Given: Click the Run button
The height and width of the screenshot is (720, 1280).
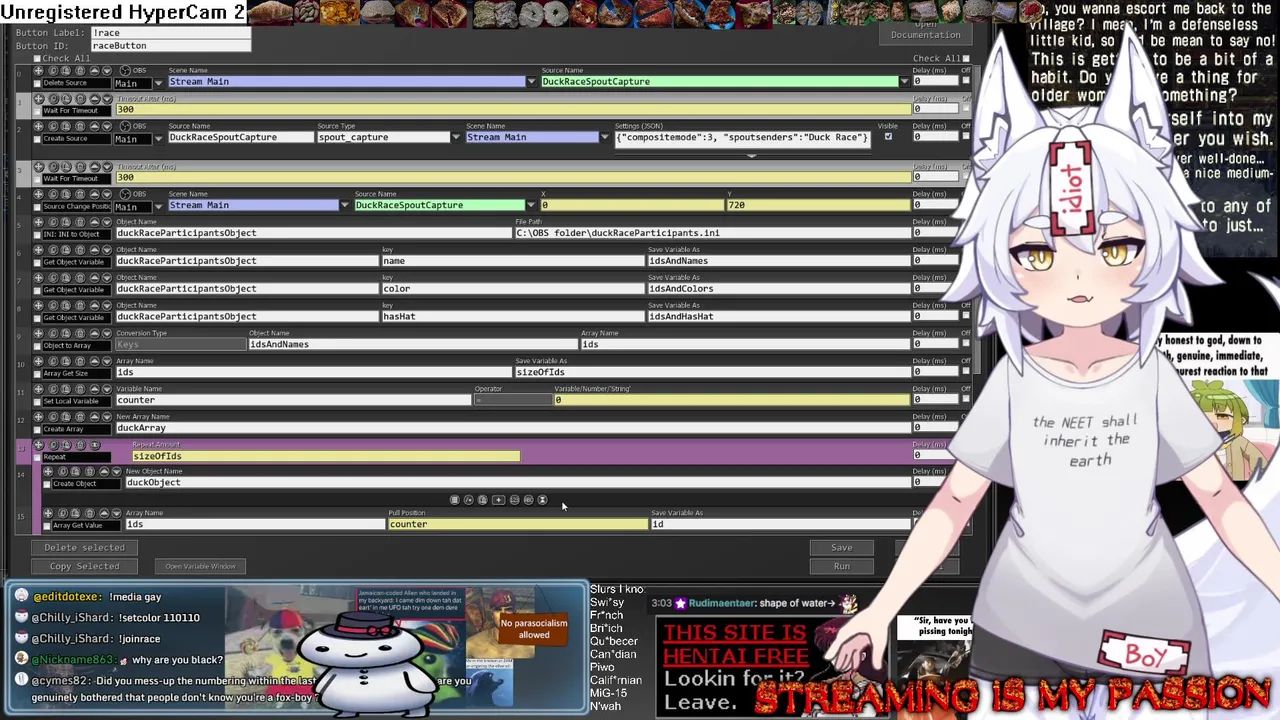Looking at the screenshot, I should point(842,566).
